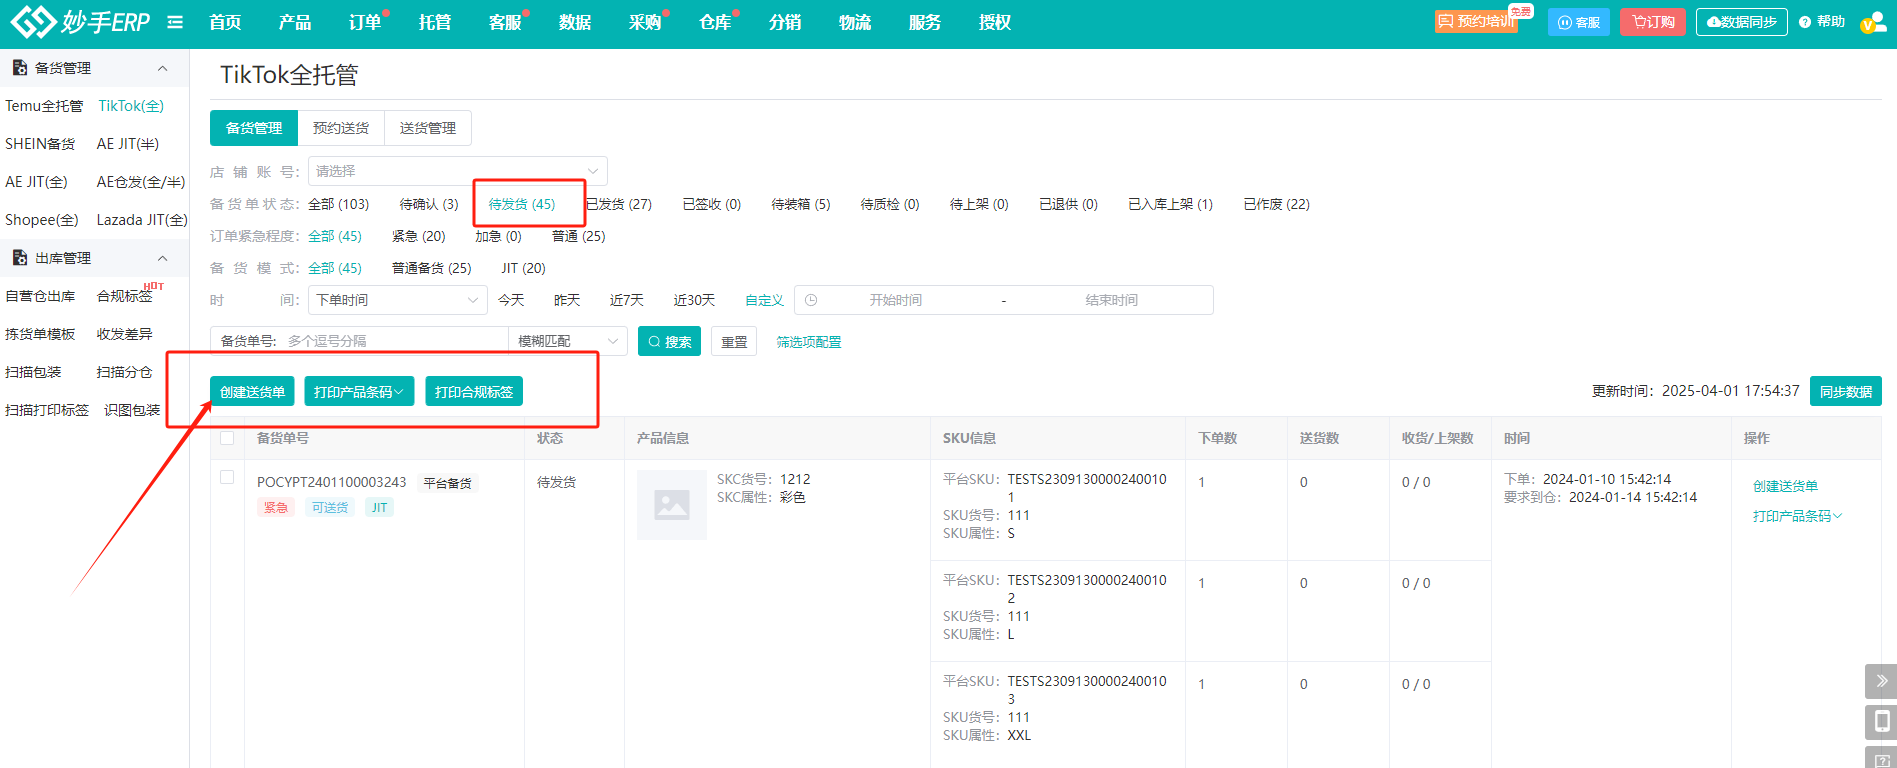This screenshot has height=768, width=1897.
Task: Click the 重置 reset button
Action: pos(734,341)
